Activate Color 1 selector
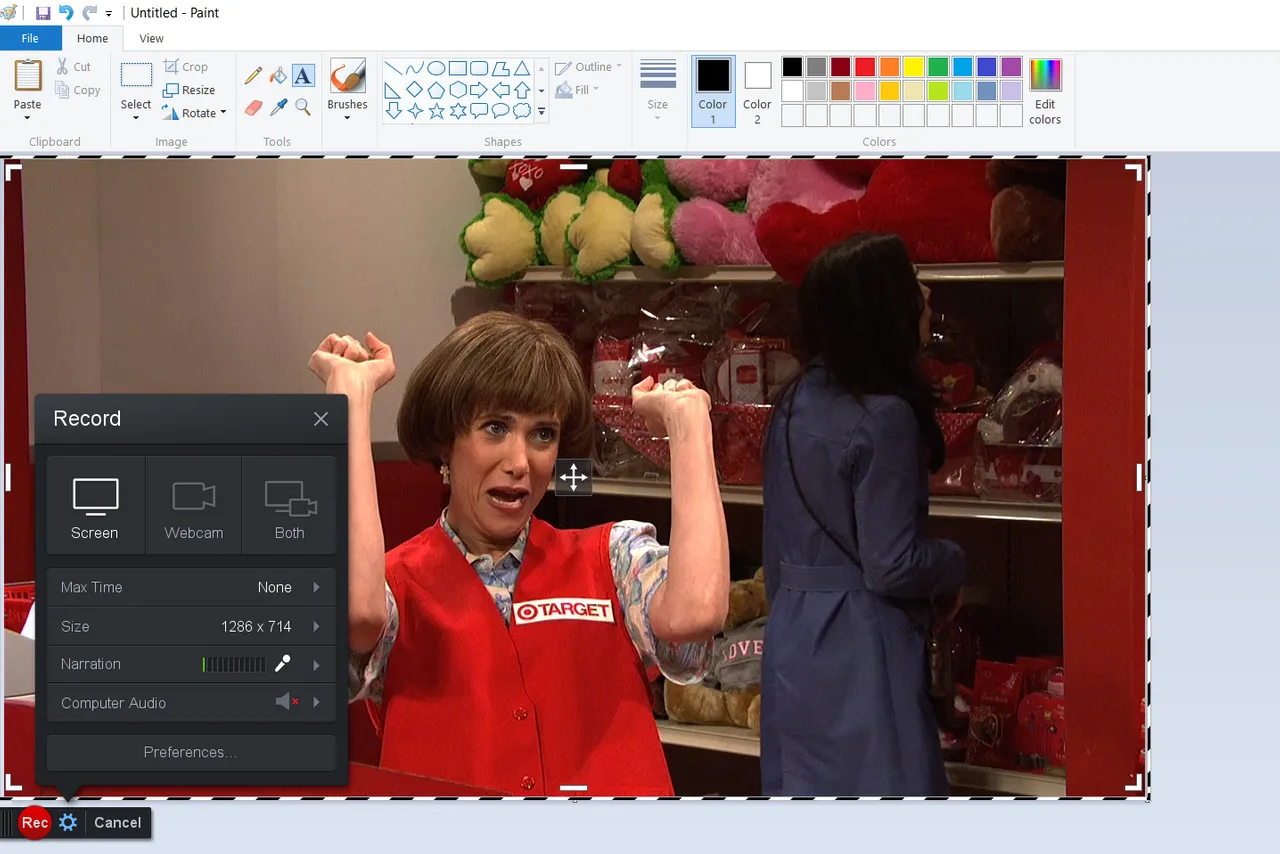Image resolution: width=1280 pixels, height=854 pixels. coord(713,91)
